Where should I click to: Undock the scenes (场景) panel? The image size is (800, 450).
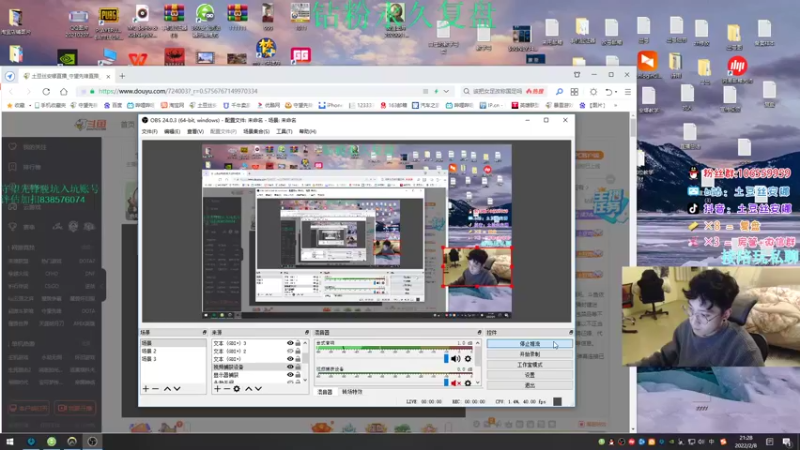[x=204, y=332]
